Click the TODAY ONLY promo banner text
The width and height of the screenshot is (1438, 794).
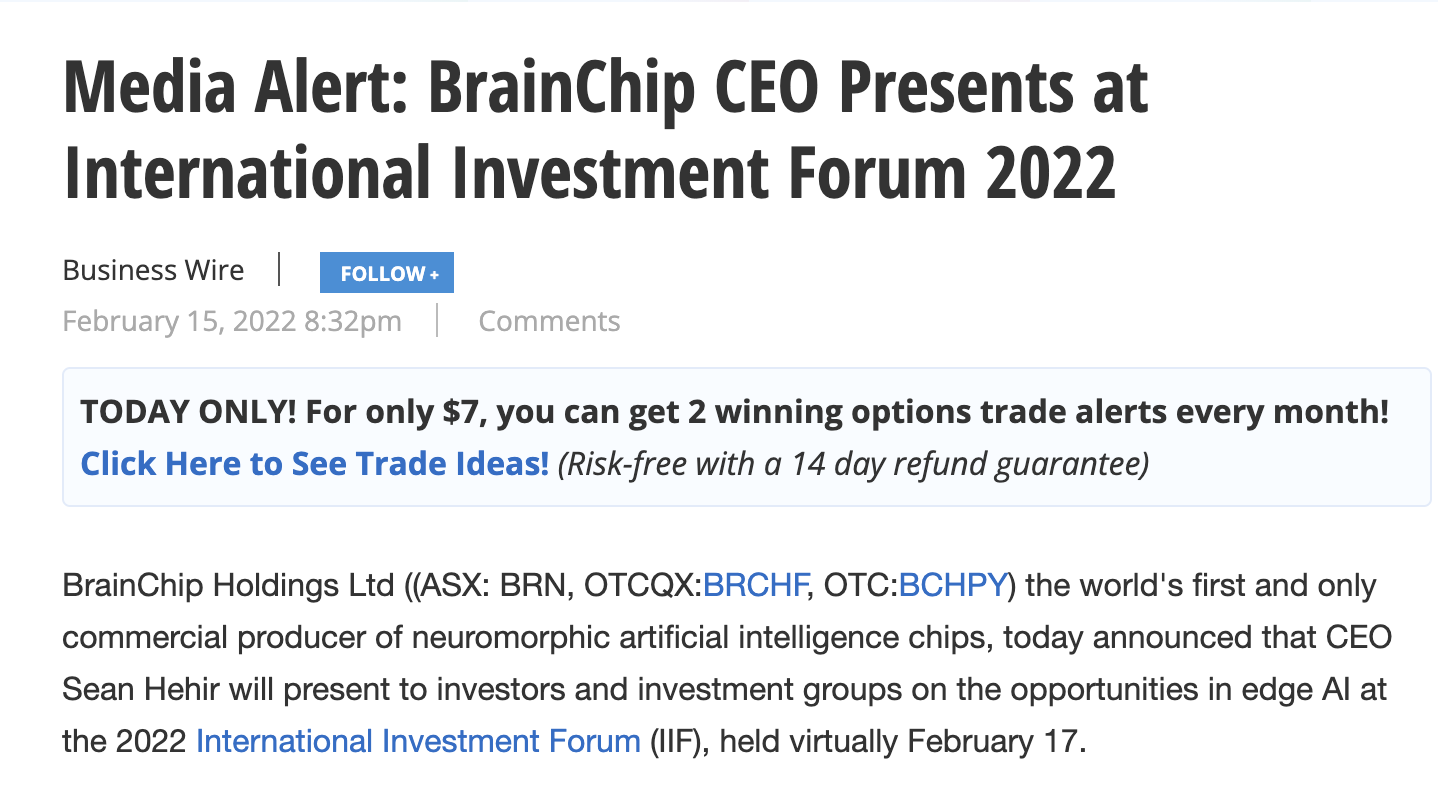(734, 411)
